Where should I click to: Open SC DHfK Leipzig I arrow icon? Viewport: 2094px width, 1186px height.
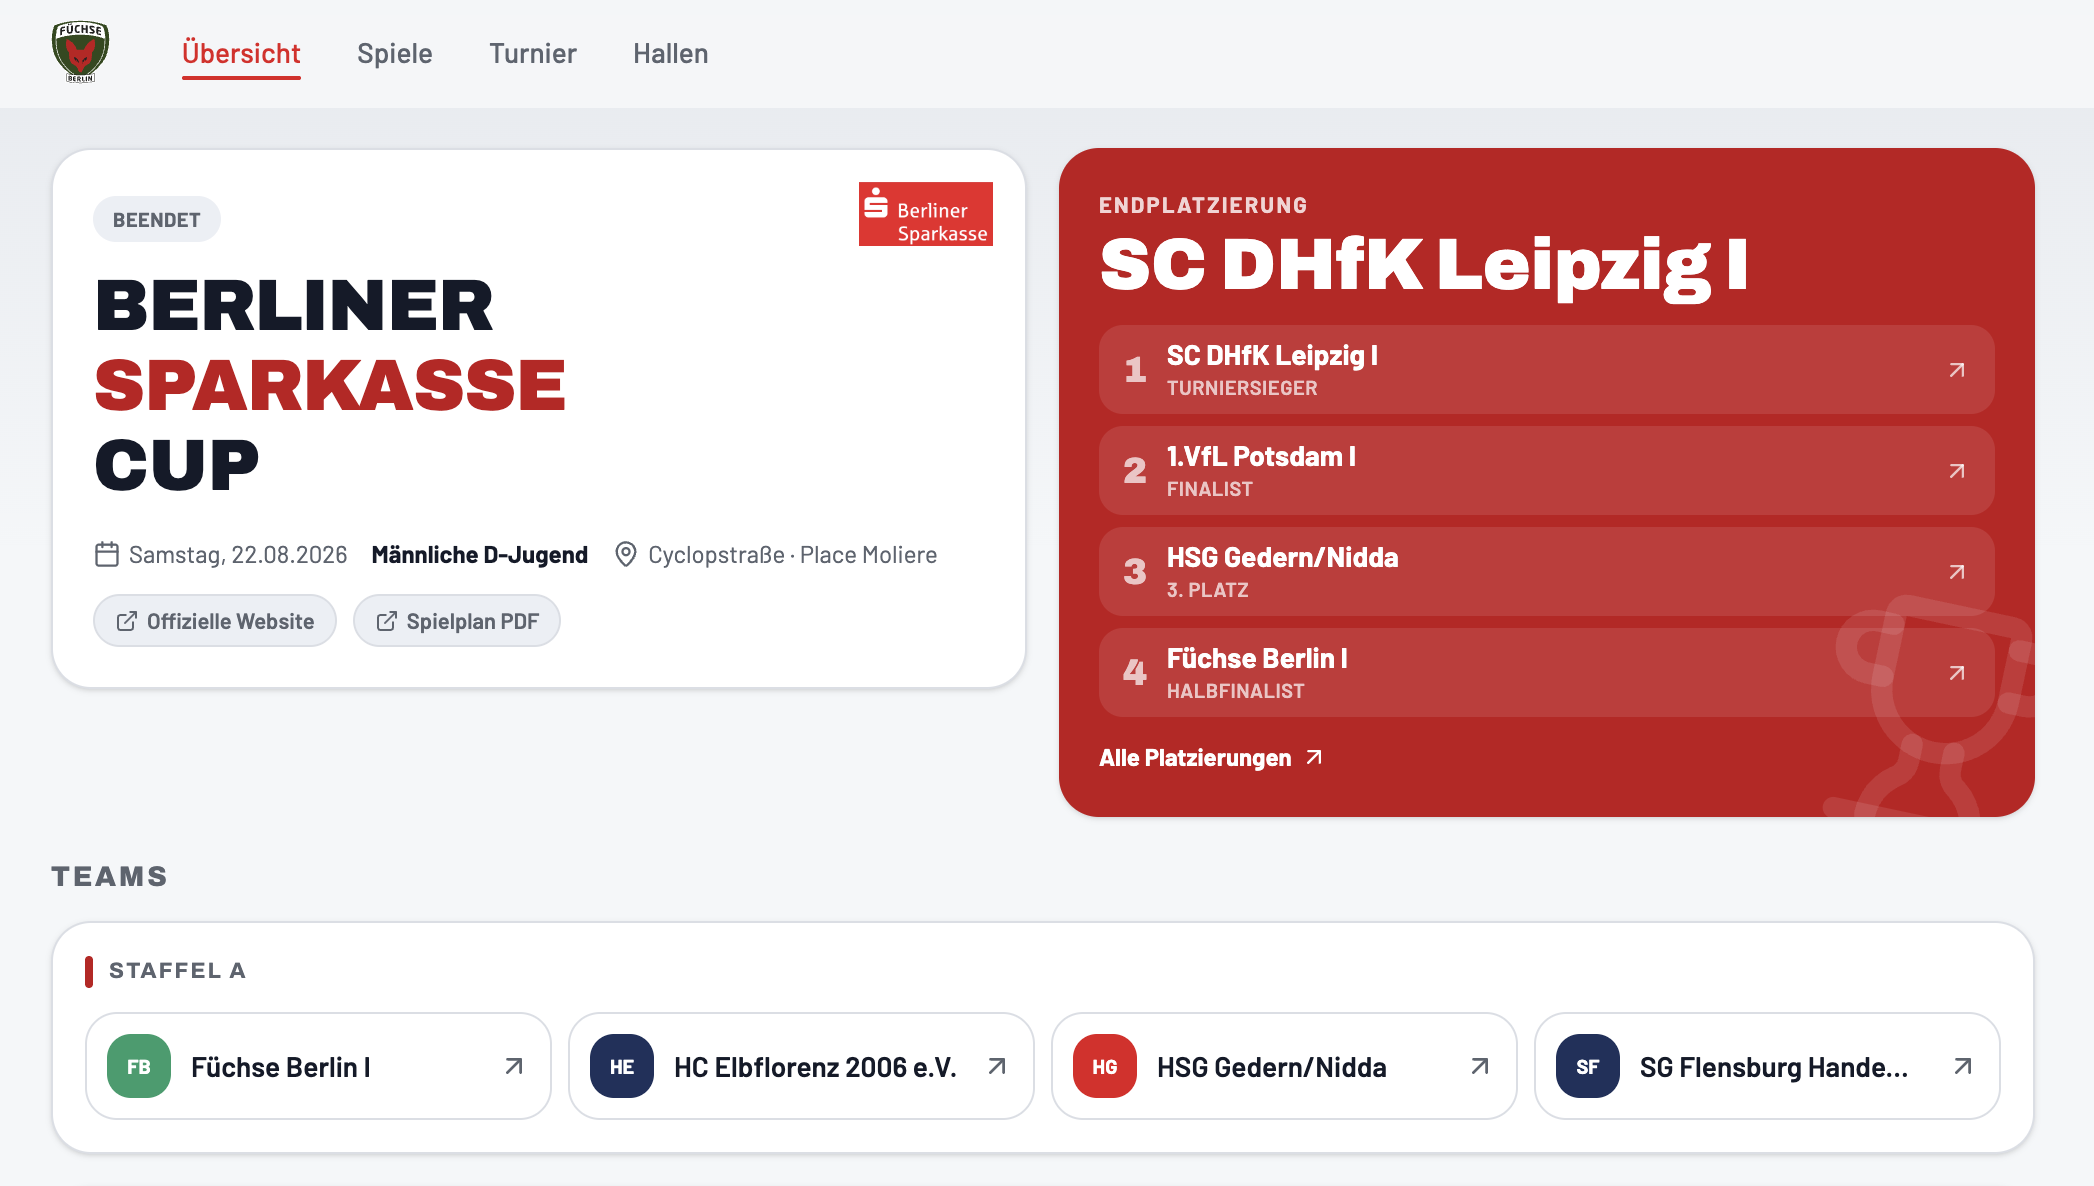[x=1957, y=370]
